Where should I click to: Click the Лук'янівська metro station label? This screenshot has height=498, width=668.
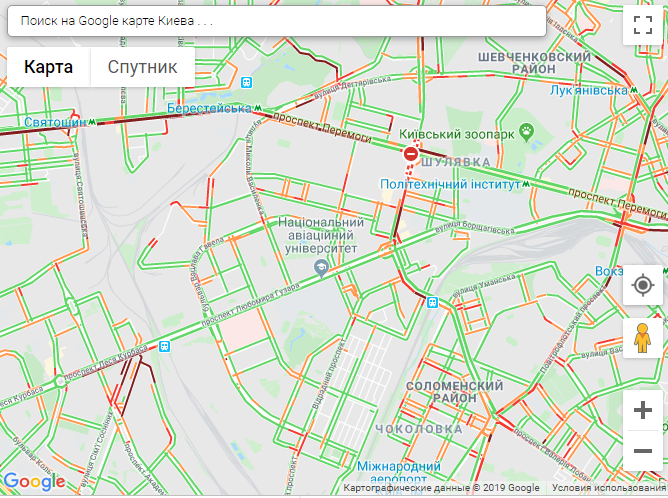(x=589, y=90)
